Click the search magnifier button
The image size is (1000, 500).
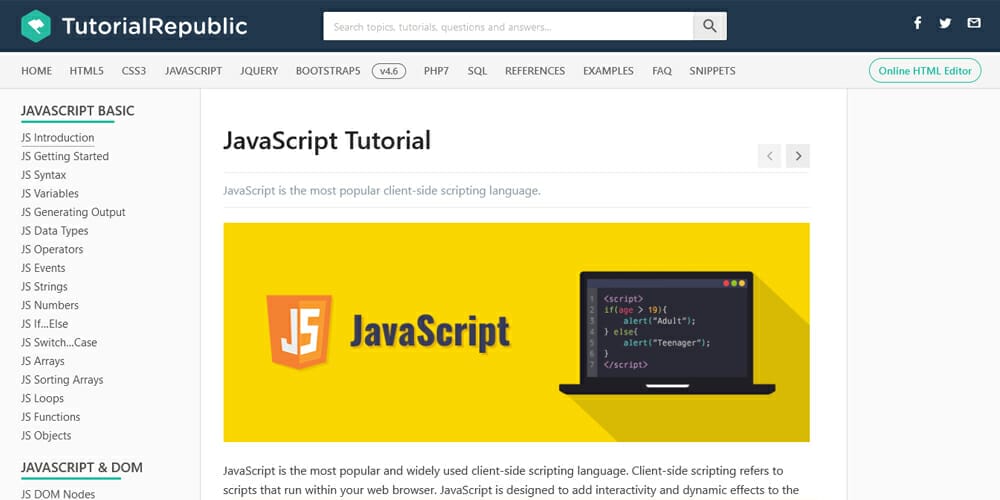pyautogui.click(x=709, y=27)
